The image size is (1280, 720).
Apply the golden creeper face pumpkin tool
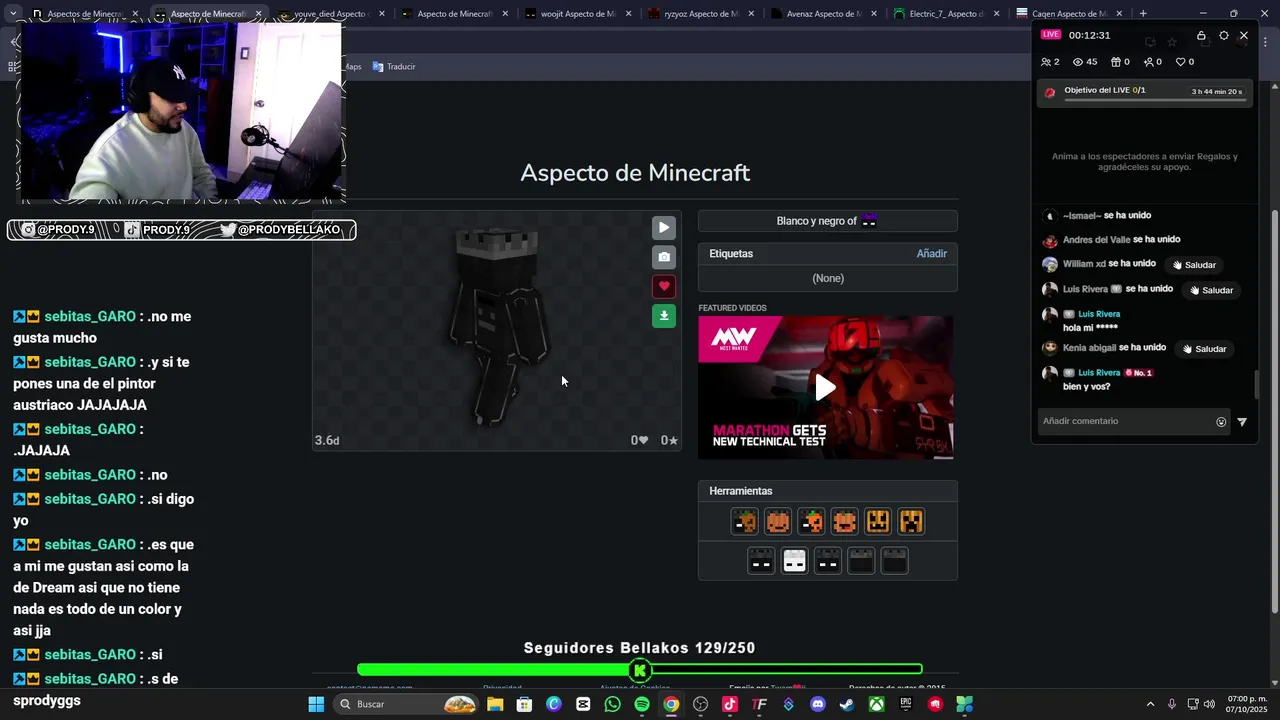click(x=911, y=521)
